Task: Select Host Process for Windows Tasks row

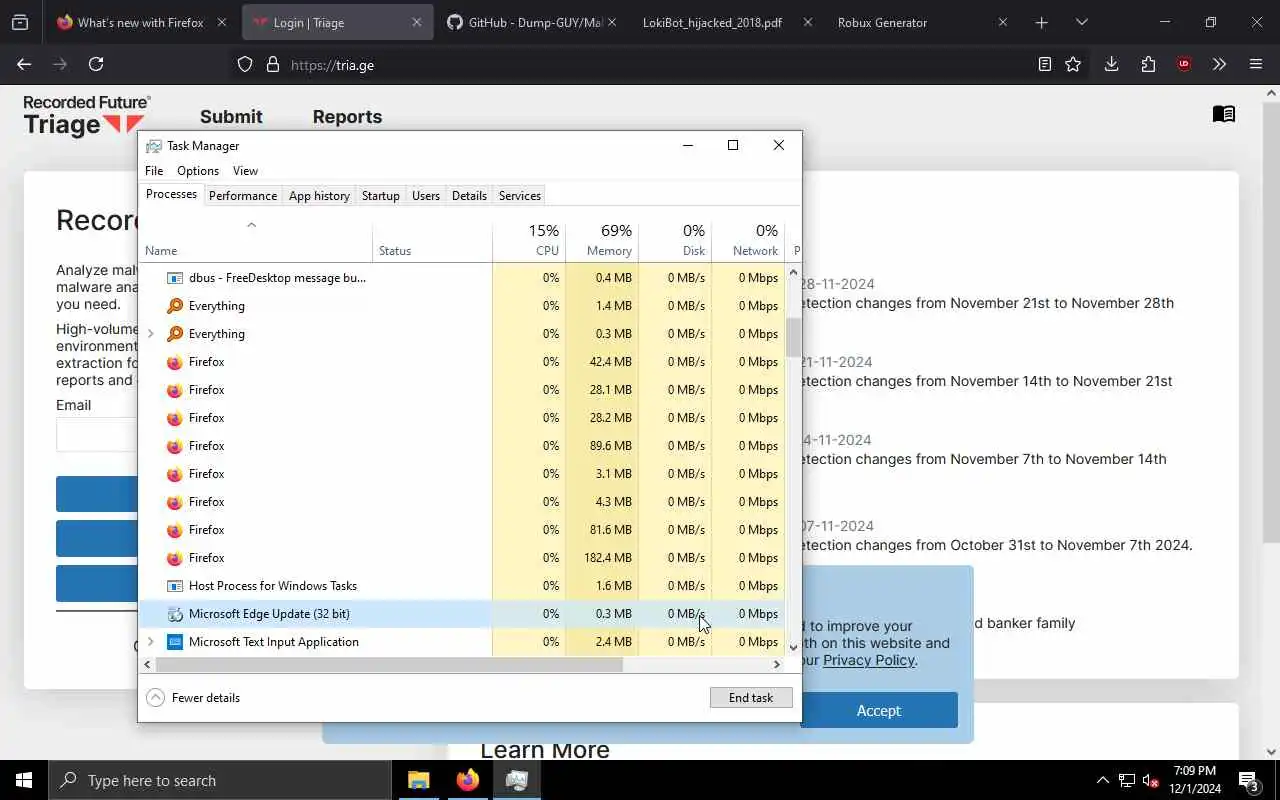Action: pyautogui.click(x=463, y=586)
